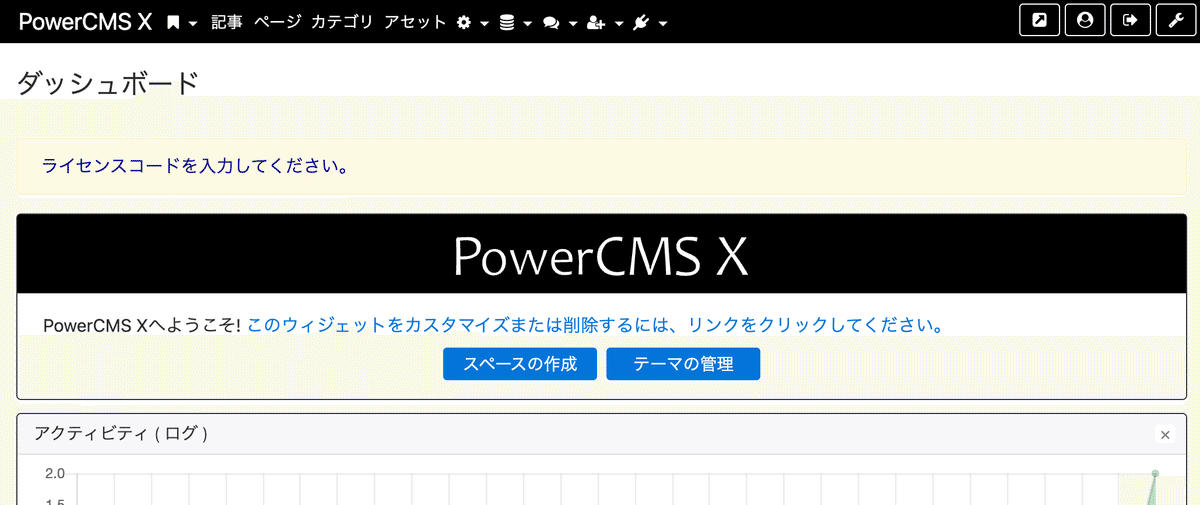Go to ページ in the navbar
The width and height of the screenshot is (1200, 505).
click(x=277, y=22)
